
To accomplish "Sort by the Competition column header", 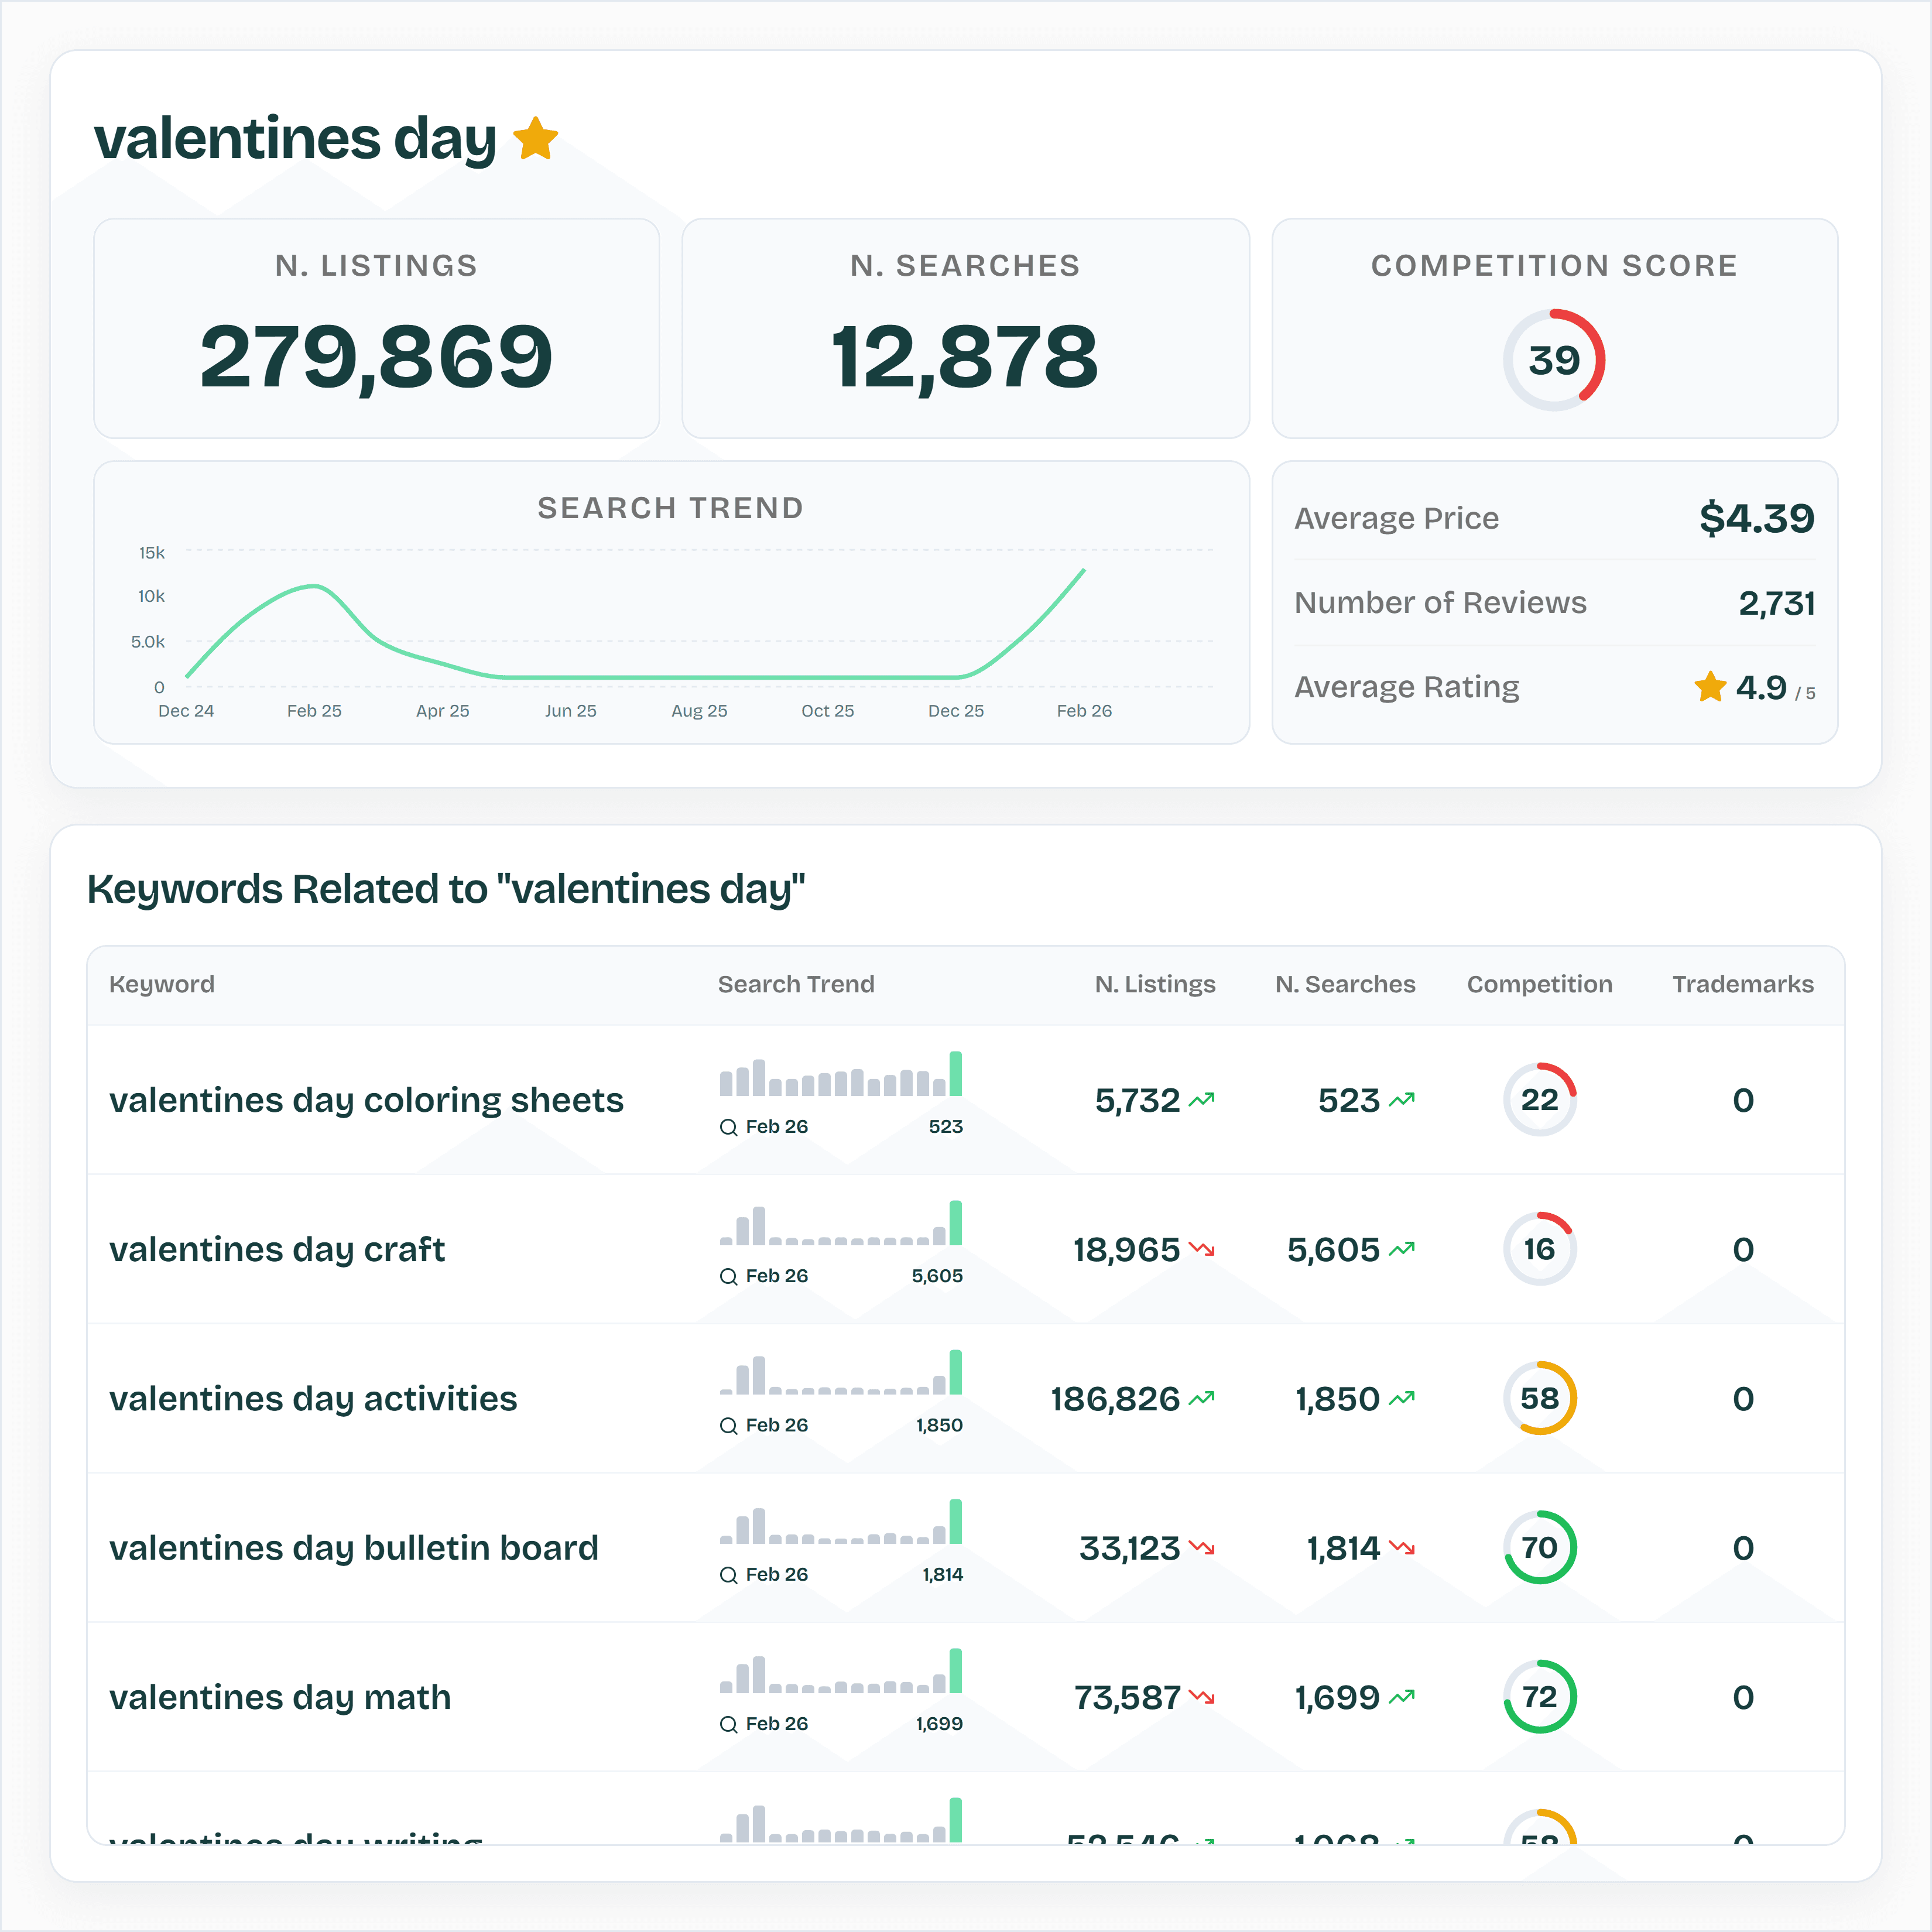I will coord(1539,984).
